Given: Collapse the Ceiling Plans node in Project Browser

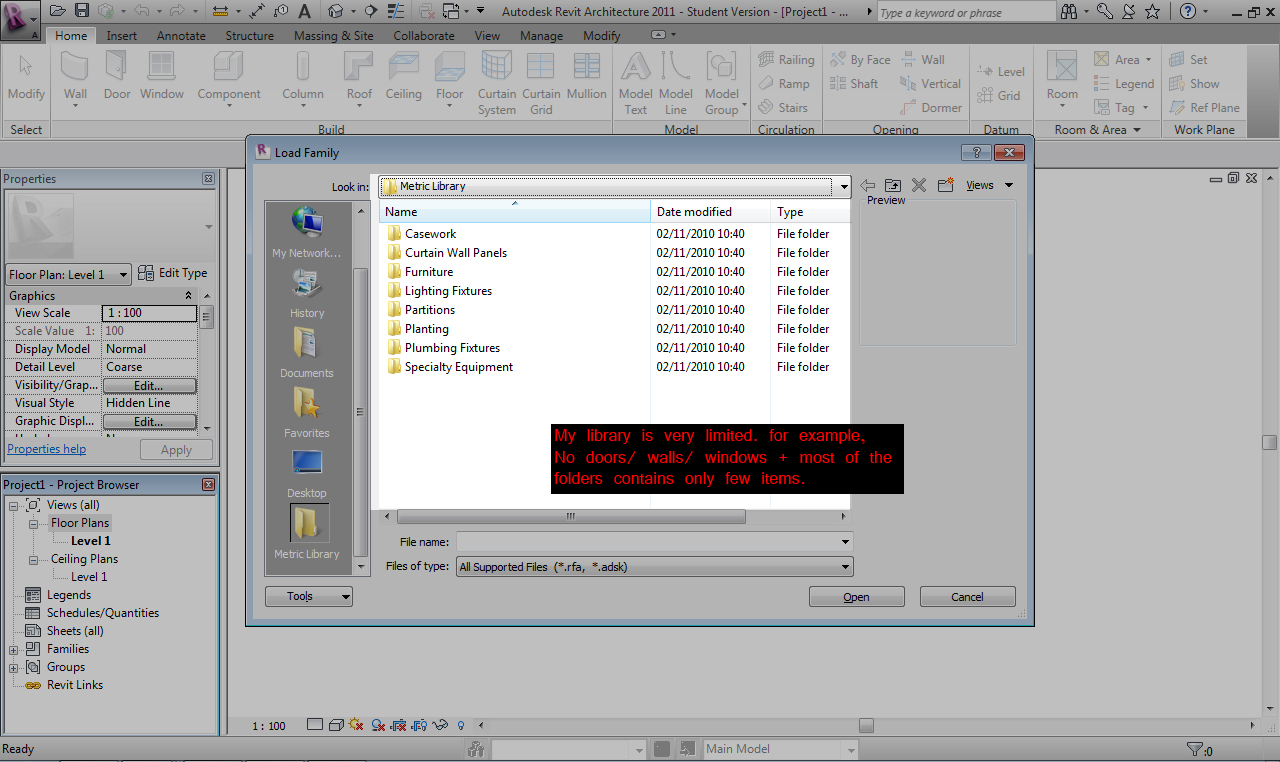Looking at the screenshot, I should pos(32,559).
